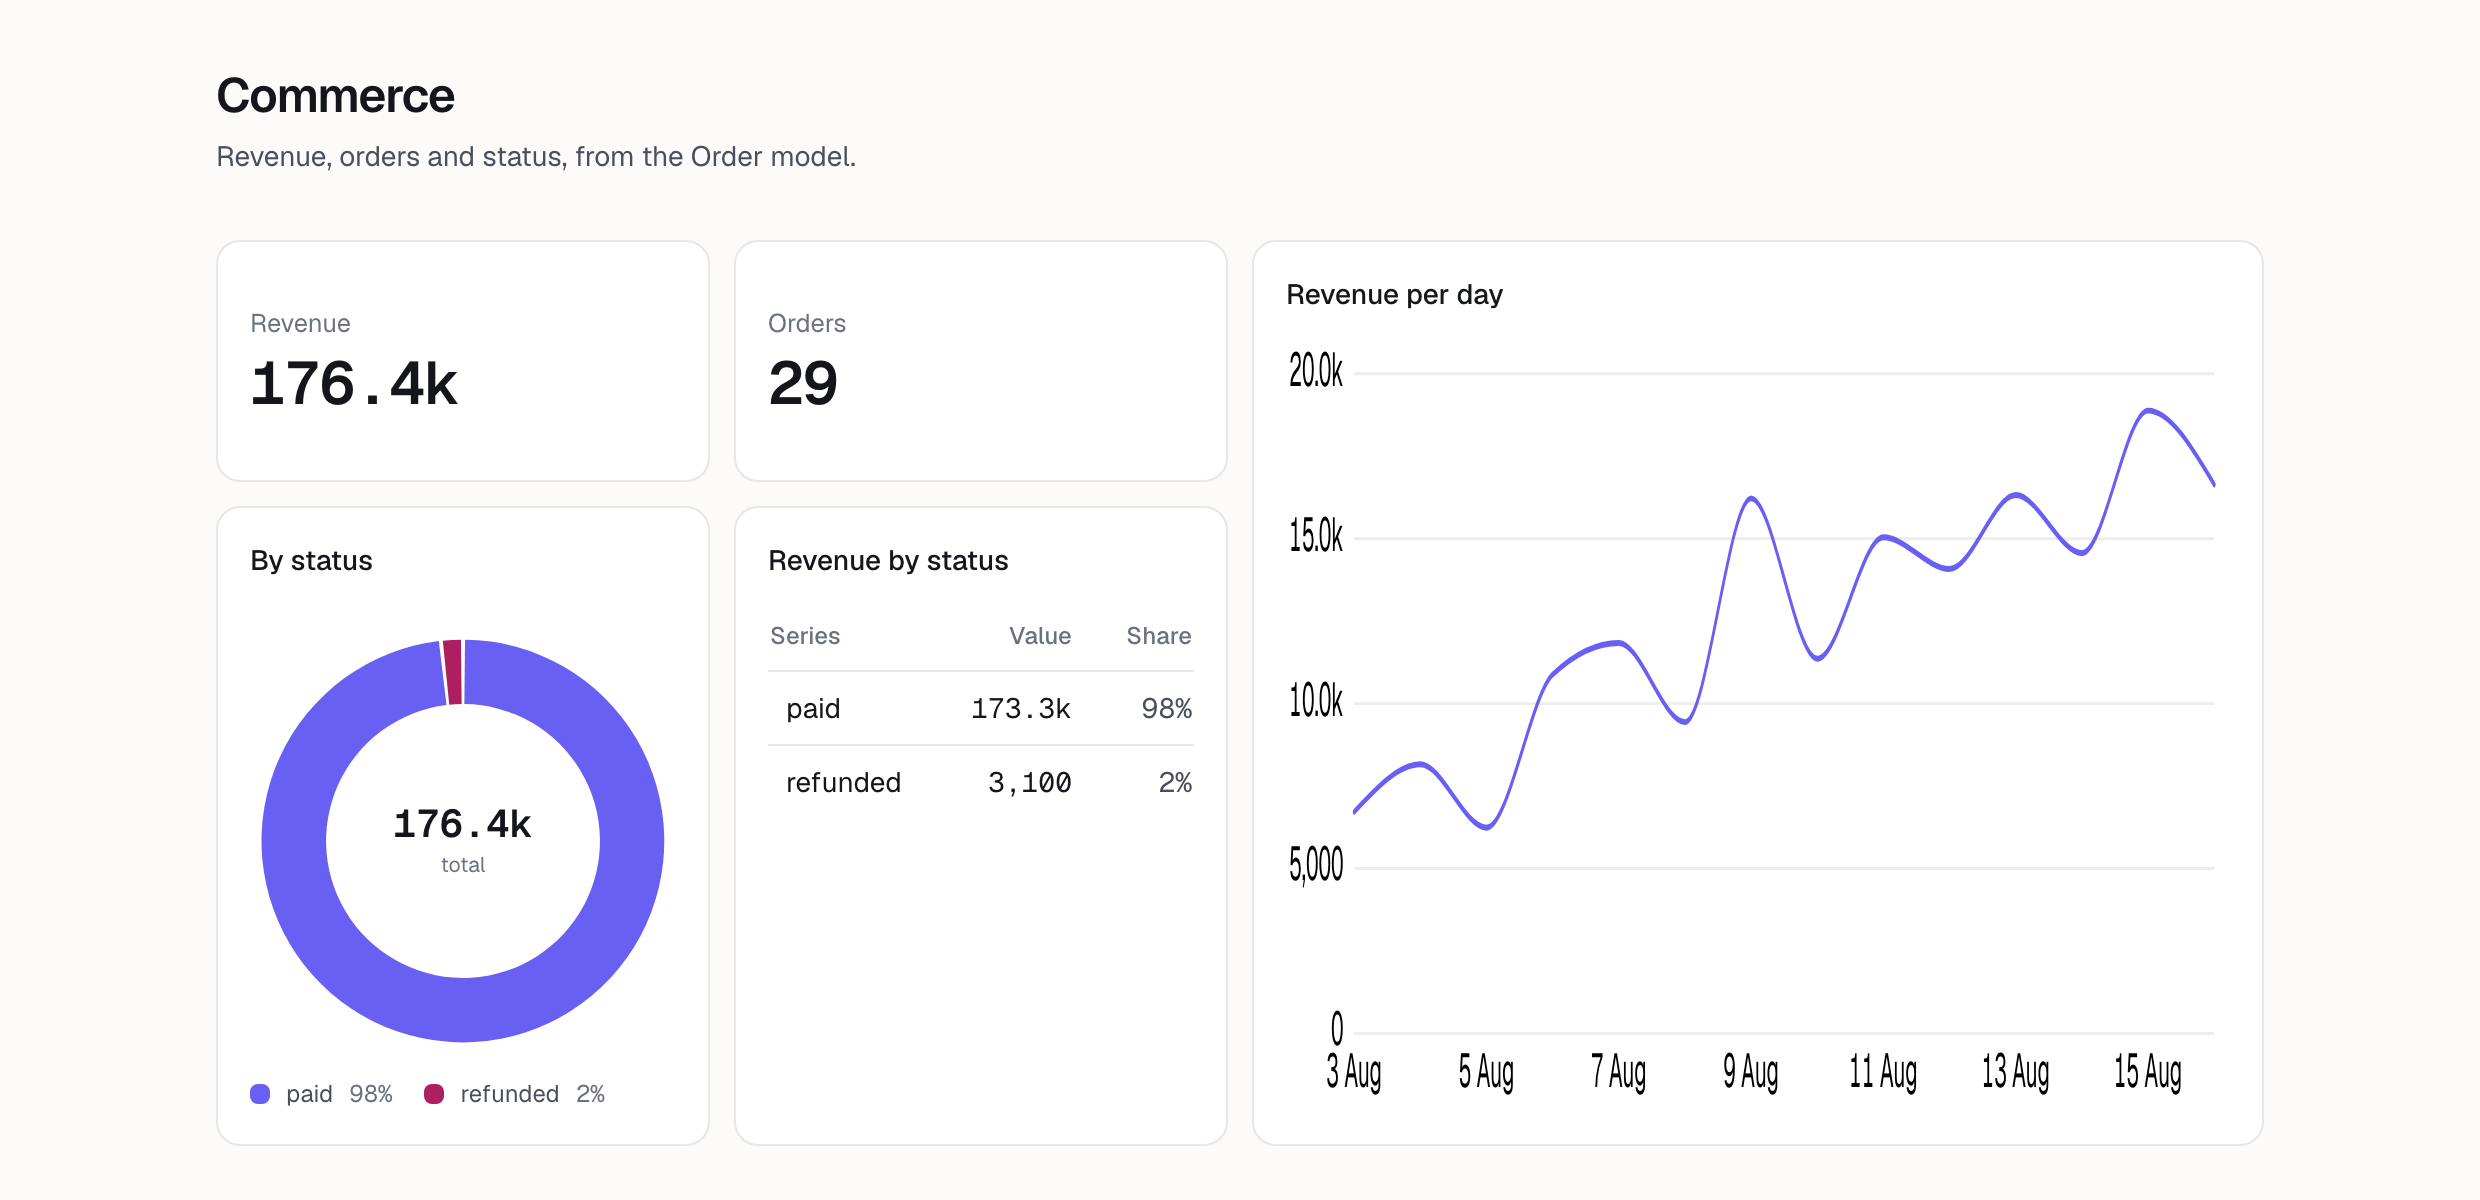Click the 3 Aug axis tick
This screenshot has width=2480, height=1200.
(1354, 1072)
